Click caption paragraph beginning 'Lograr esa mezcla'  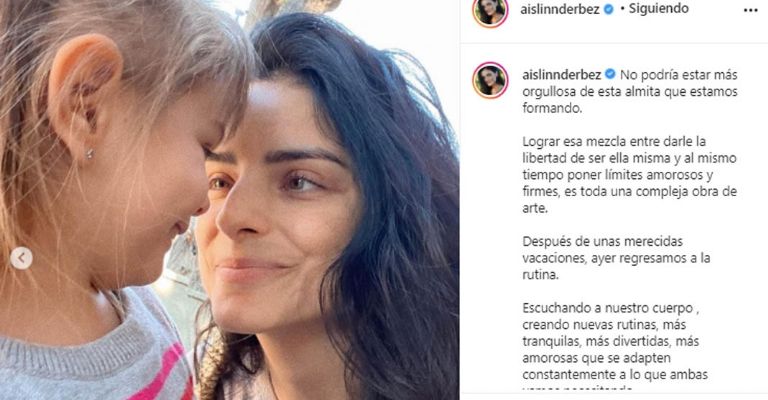tap(629, 175)
